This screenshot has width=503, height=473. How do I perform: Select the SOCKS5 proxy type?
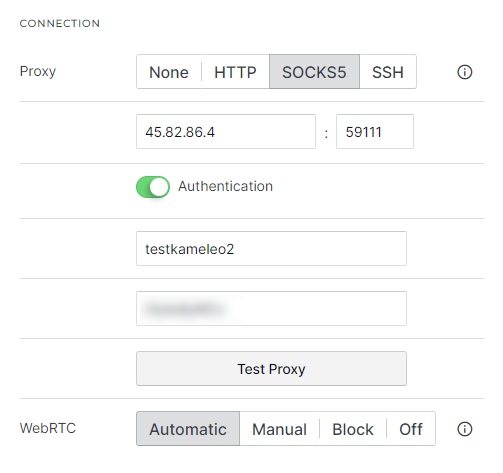314,72
